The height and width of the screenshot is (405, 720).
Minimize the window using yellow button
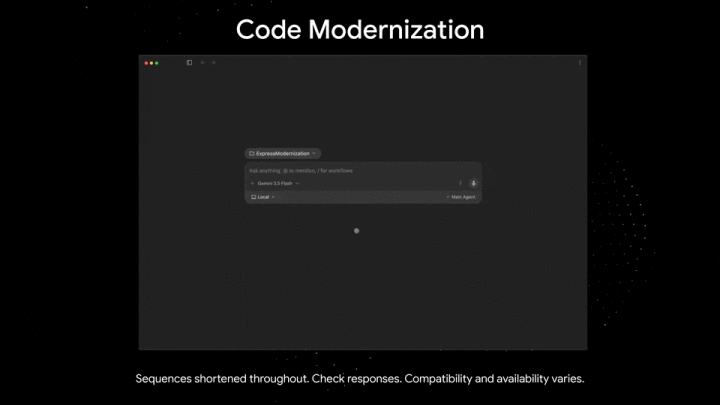click(152, 63)
